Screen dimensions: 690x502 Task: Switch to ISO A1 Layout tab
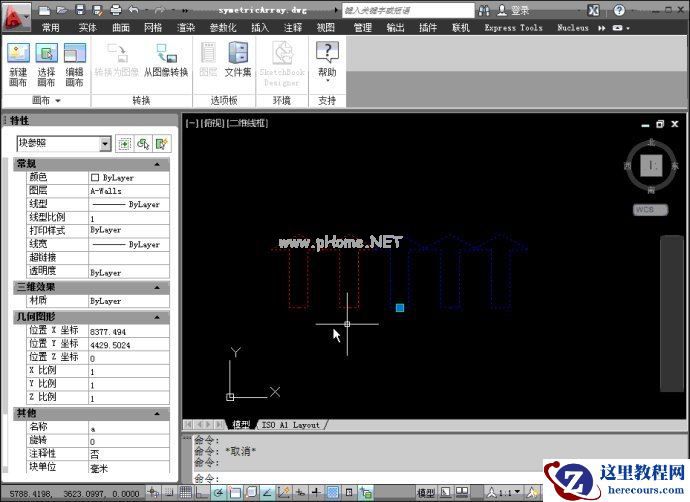290,425
